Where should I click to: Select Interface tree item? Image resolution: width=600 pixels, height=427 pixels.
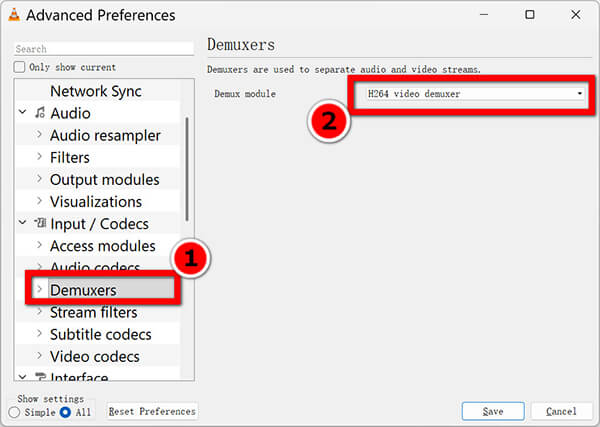click(x=79, y=377)
